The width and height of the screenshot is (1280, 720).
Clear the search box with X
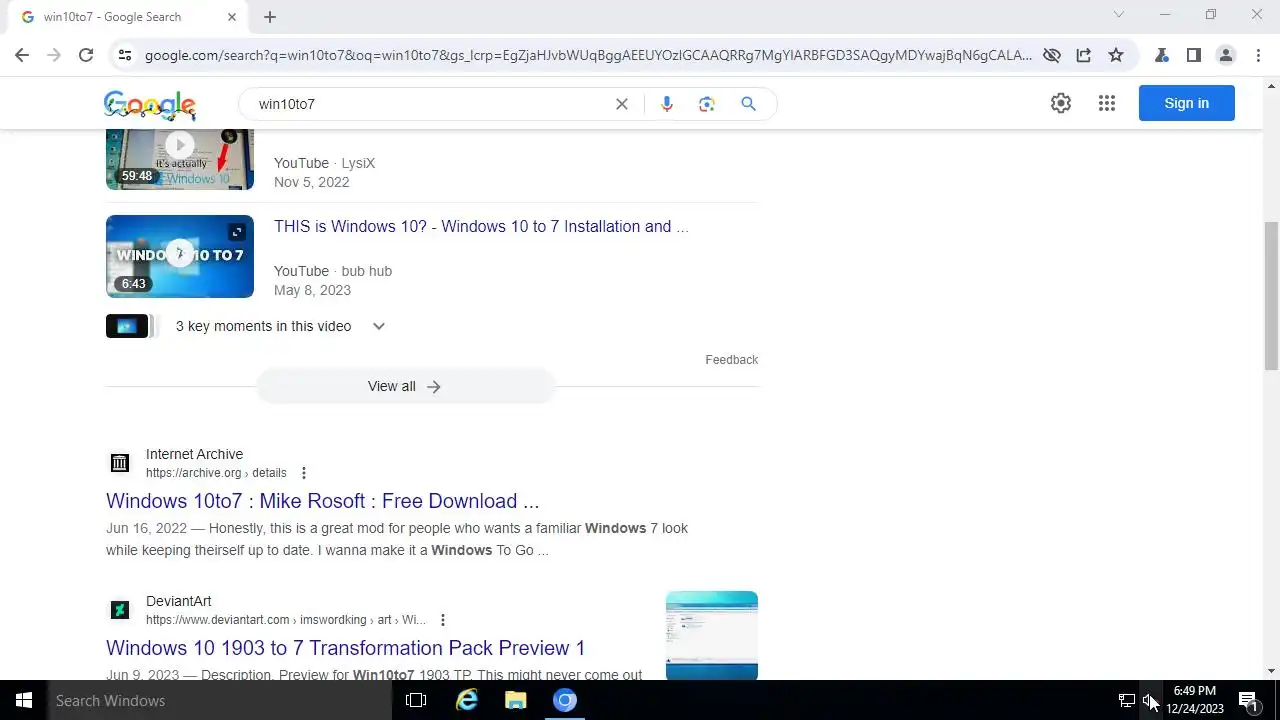pyautogui.click(x=621, y=104)
